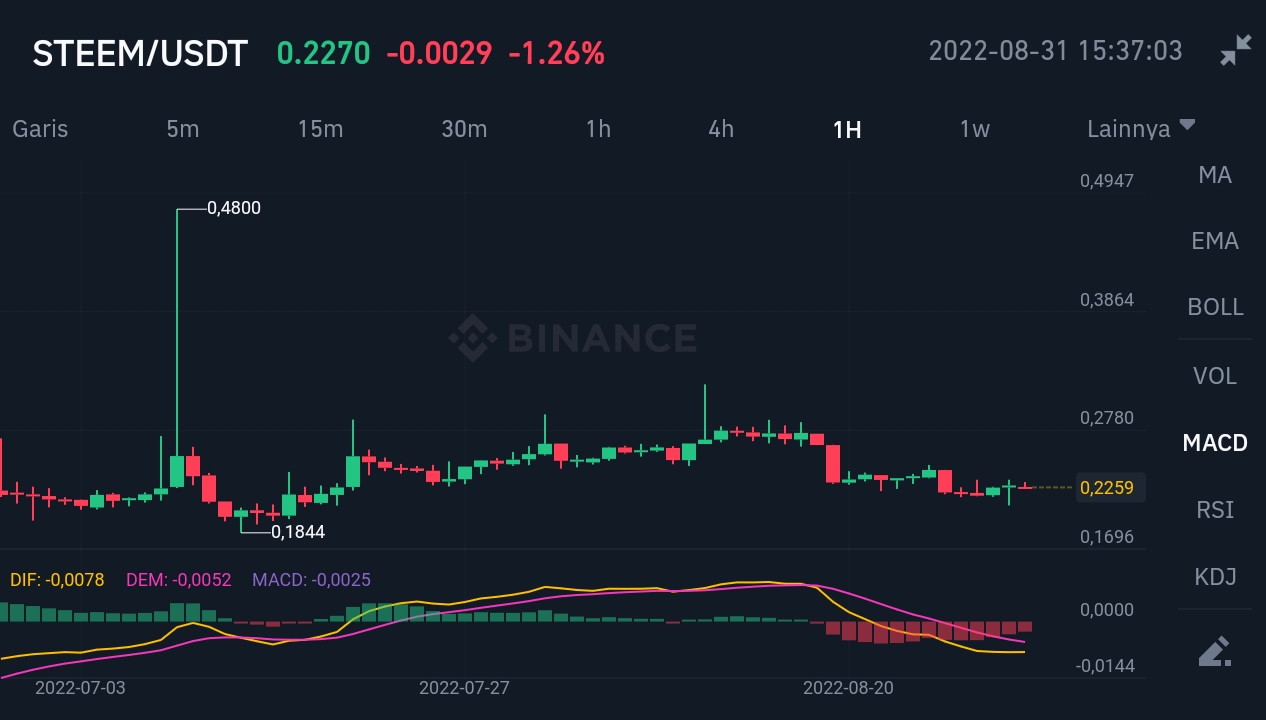Click the DEM: -0,0052 value
This screenshot has height=720, width=1266.
tap(178, 580)
